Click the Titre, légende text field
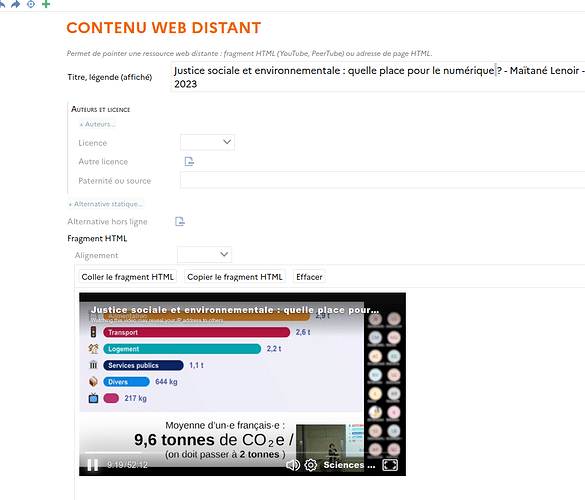Screen dimensions: 585x500 click(x=378, y=77)
